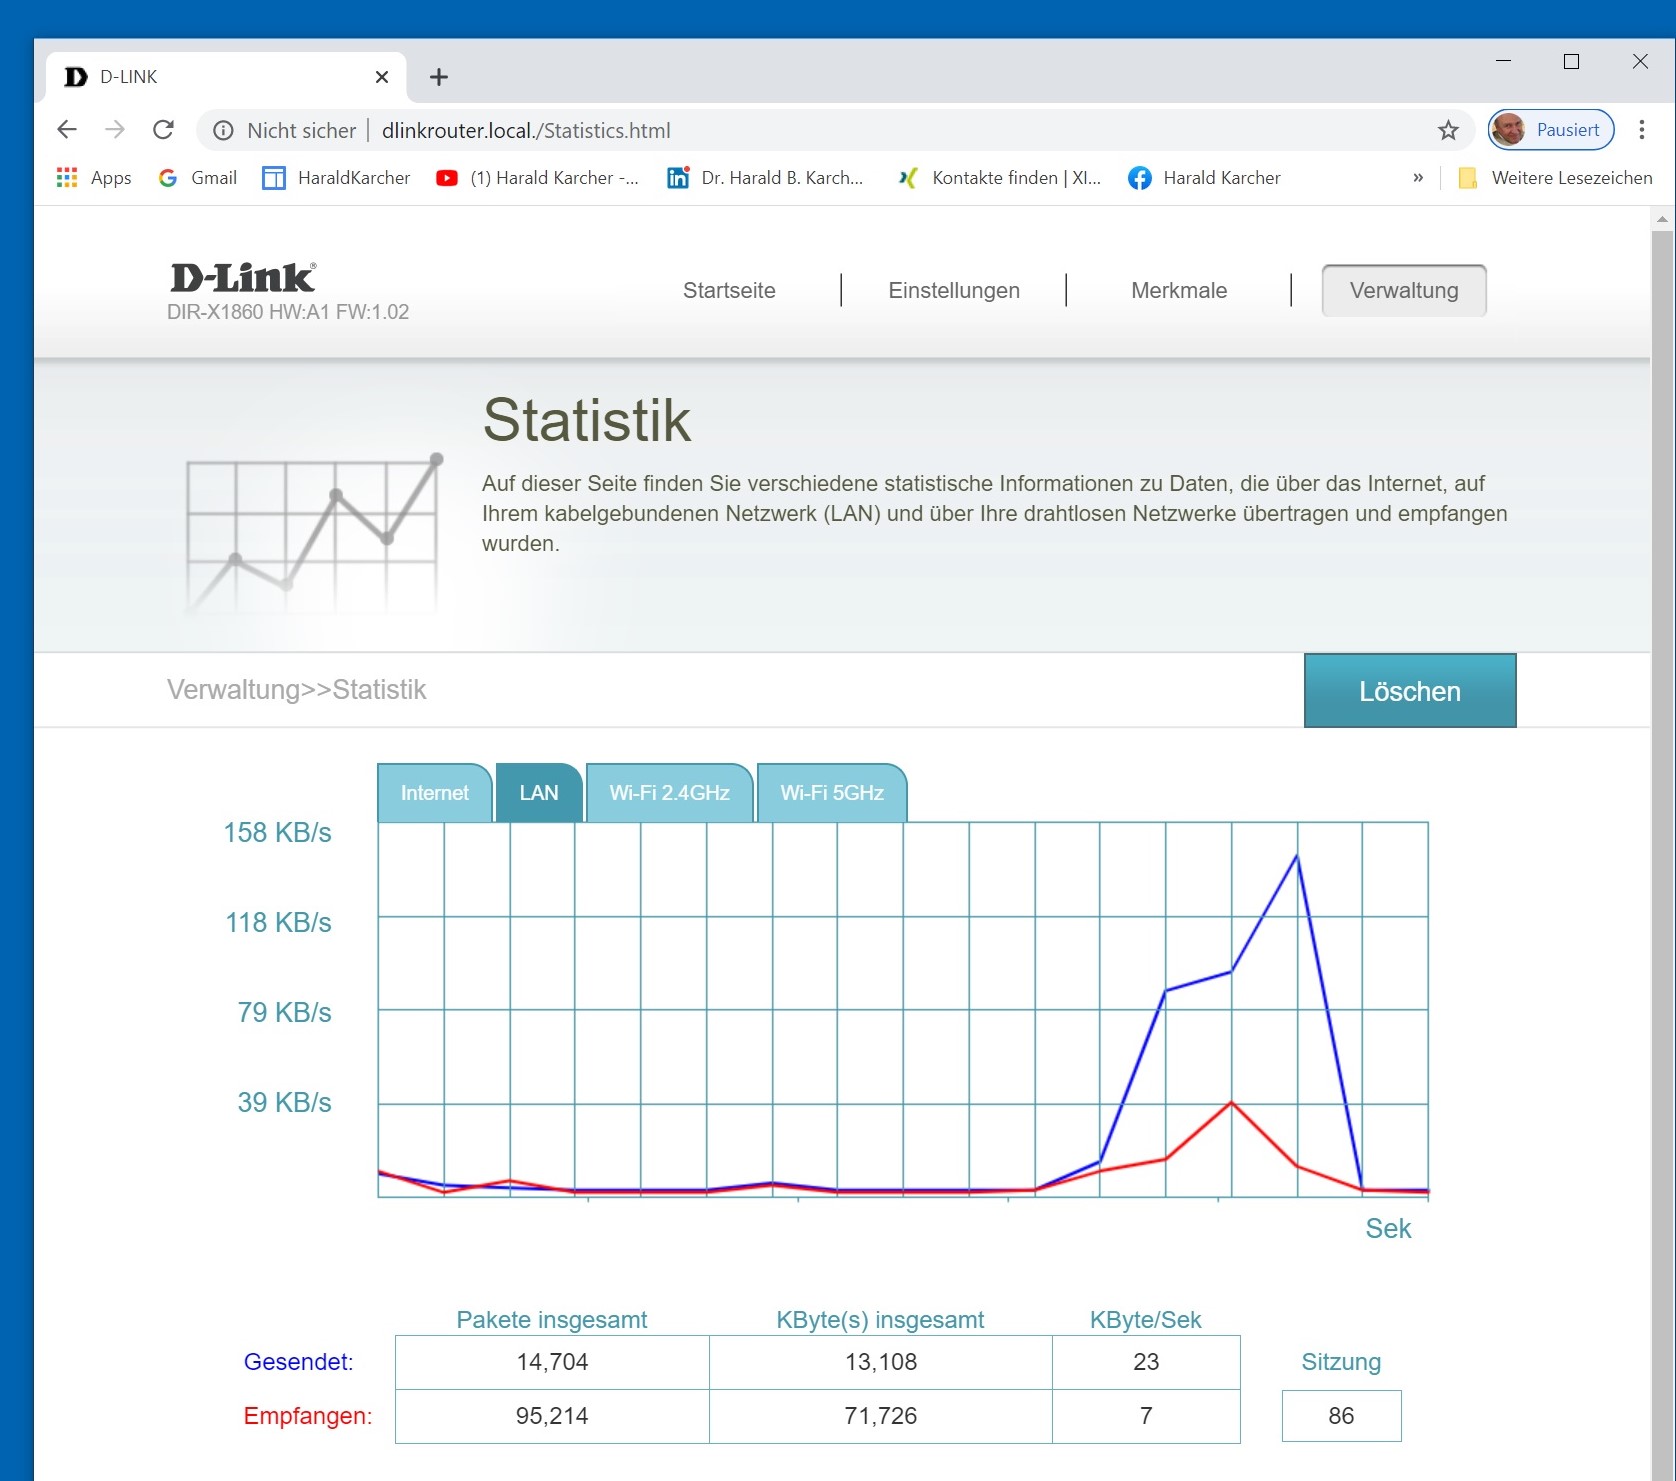Click the 'Nicht sicher' site info icon

coord(224,131)
